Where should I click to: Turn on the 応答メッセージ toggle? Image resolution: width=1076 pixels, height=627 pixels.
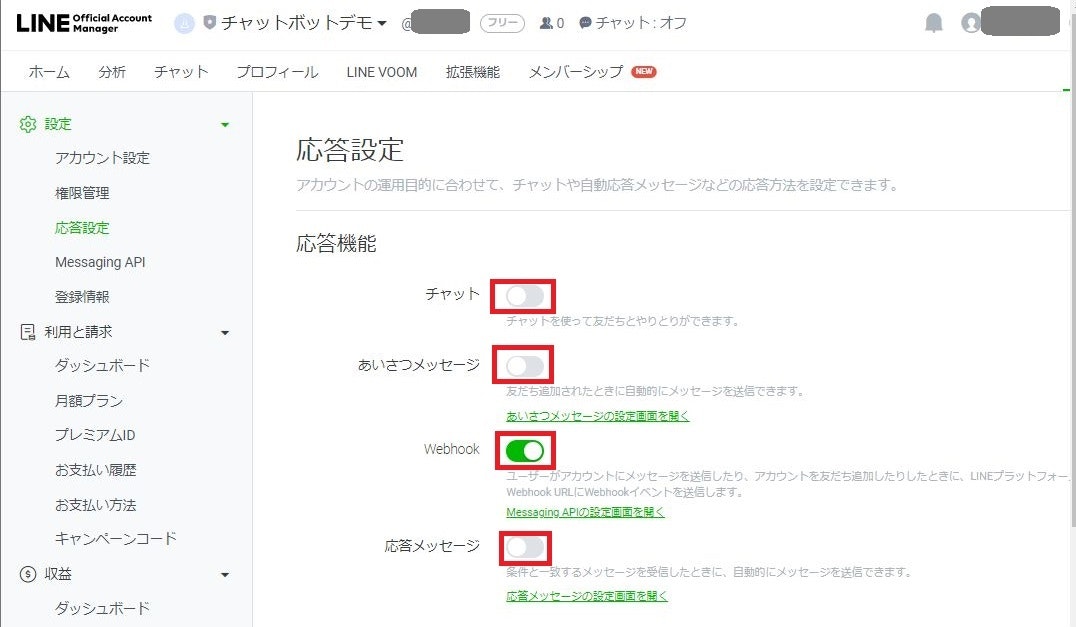[525, 547]
